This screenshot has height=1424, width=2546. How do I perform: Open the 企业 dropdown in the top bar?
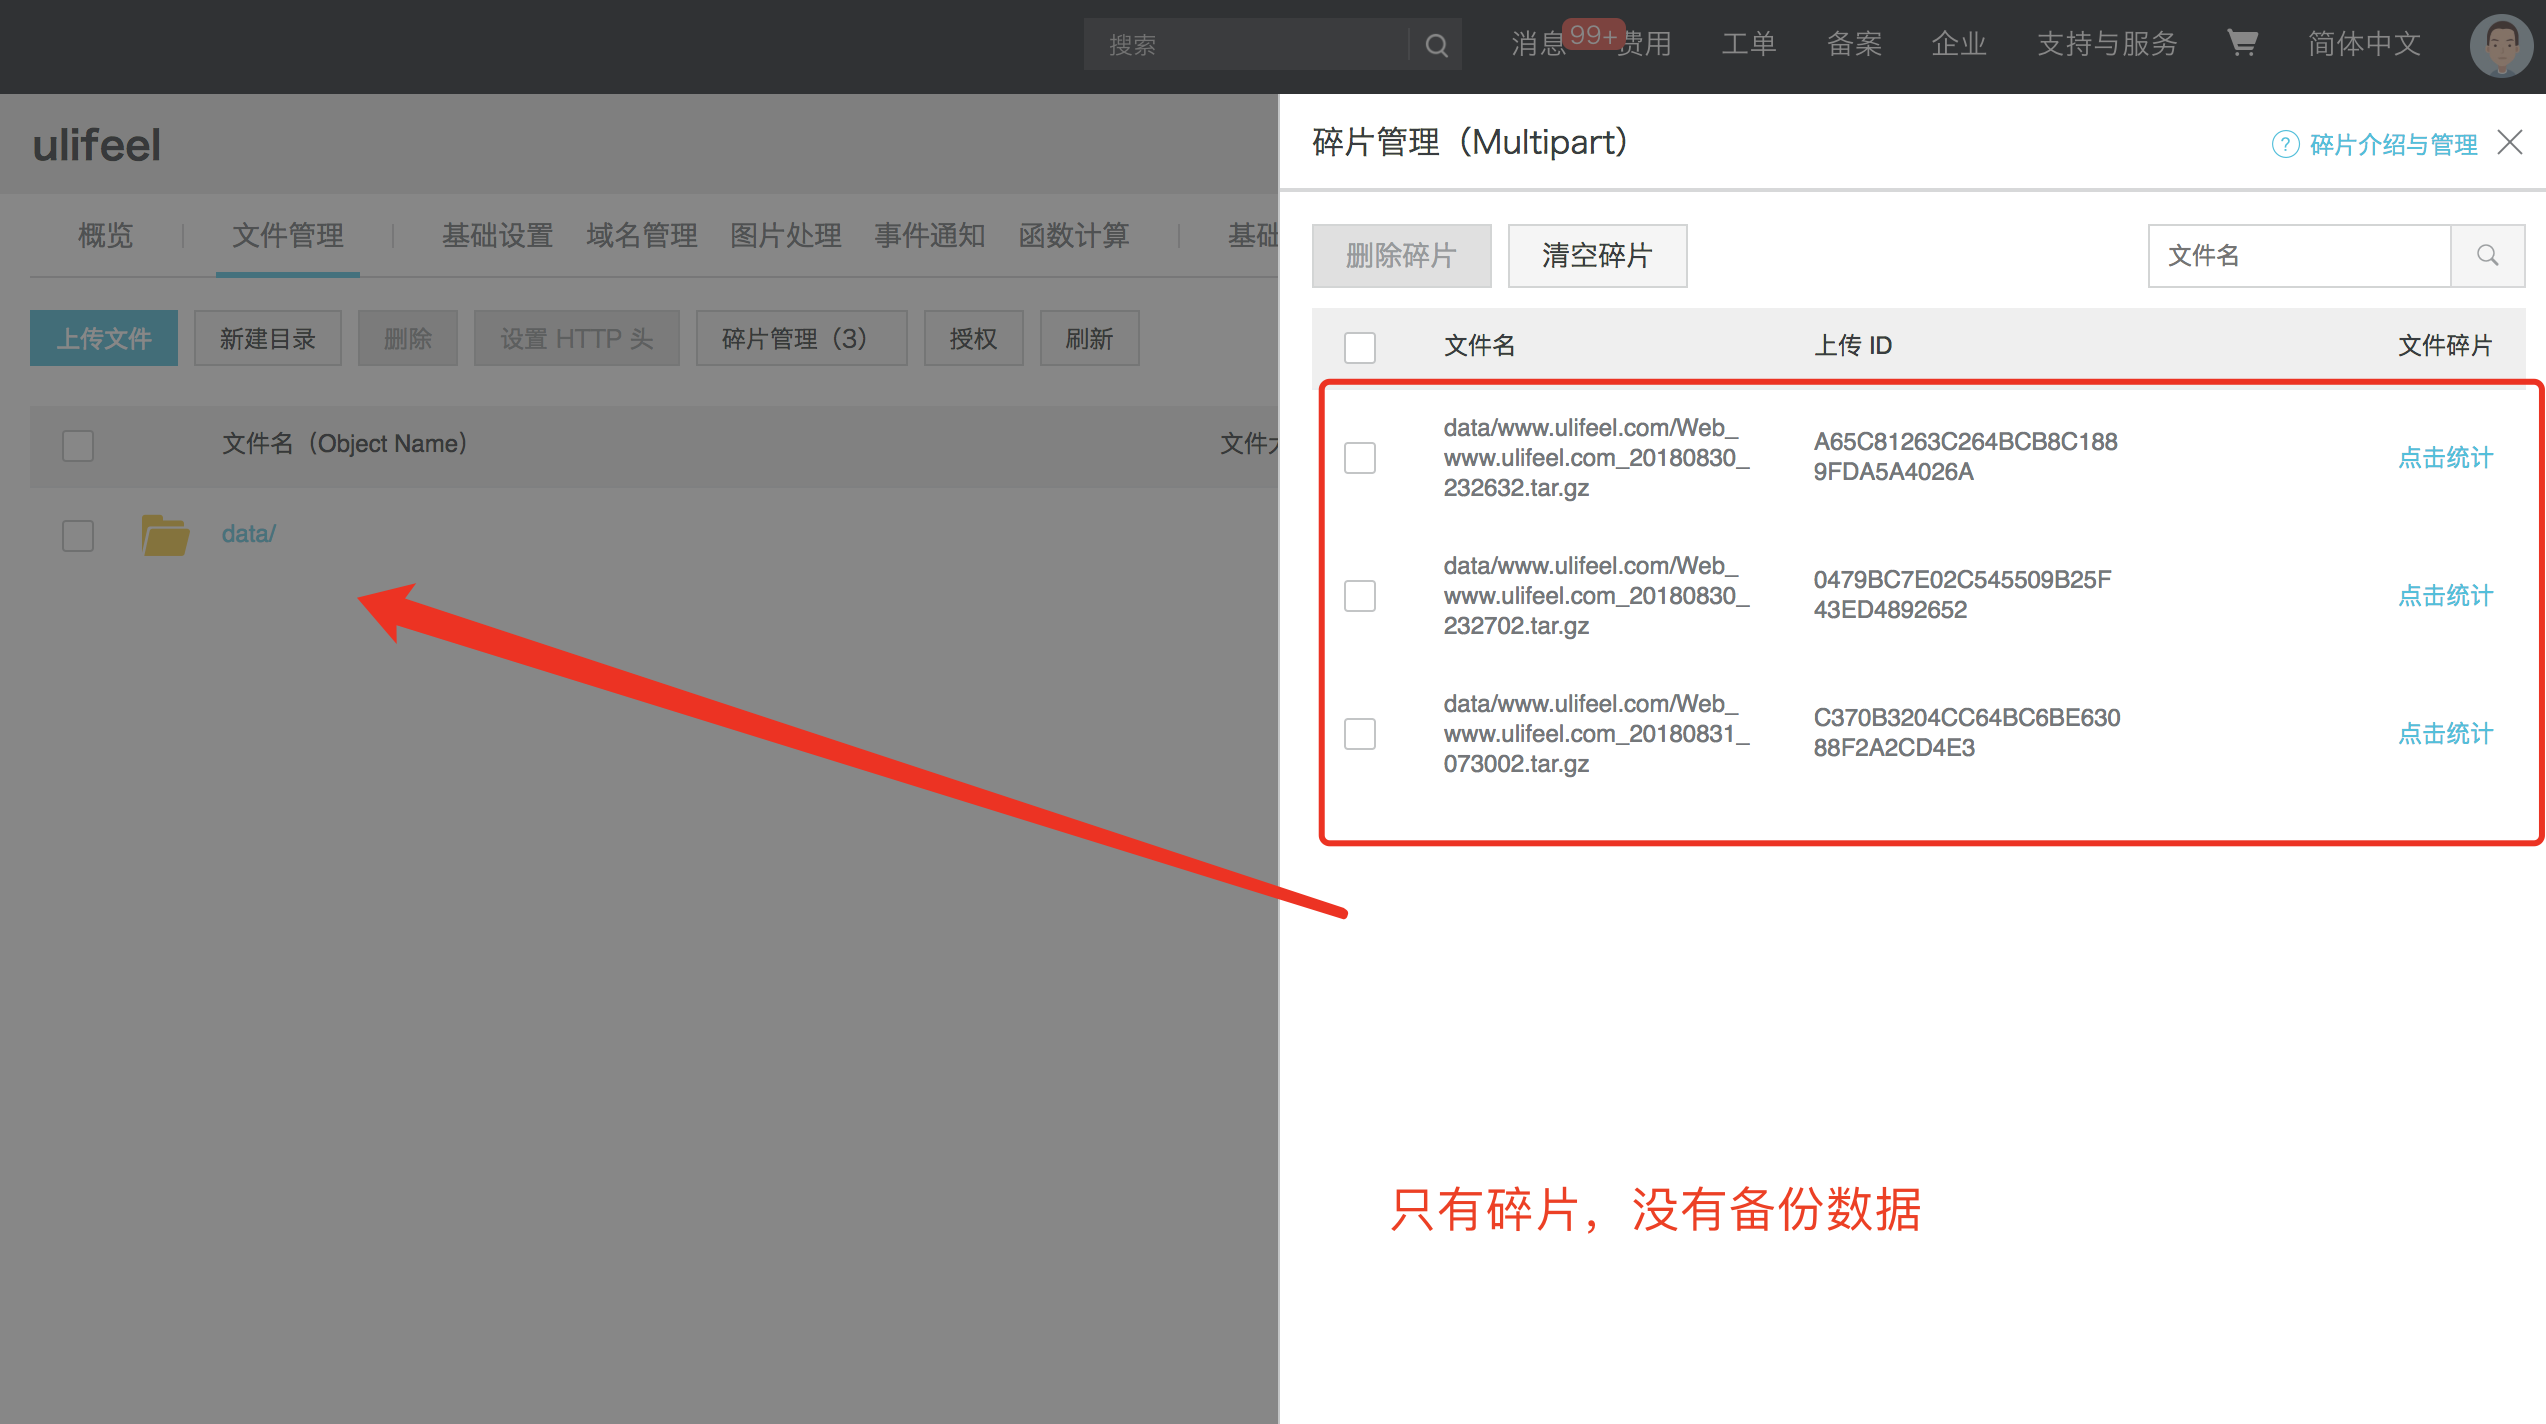pyautogui.click(x=1958, y=44)
